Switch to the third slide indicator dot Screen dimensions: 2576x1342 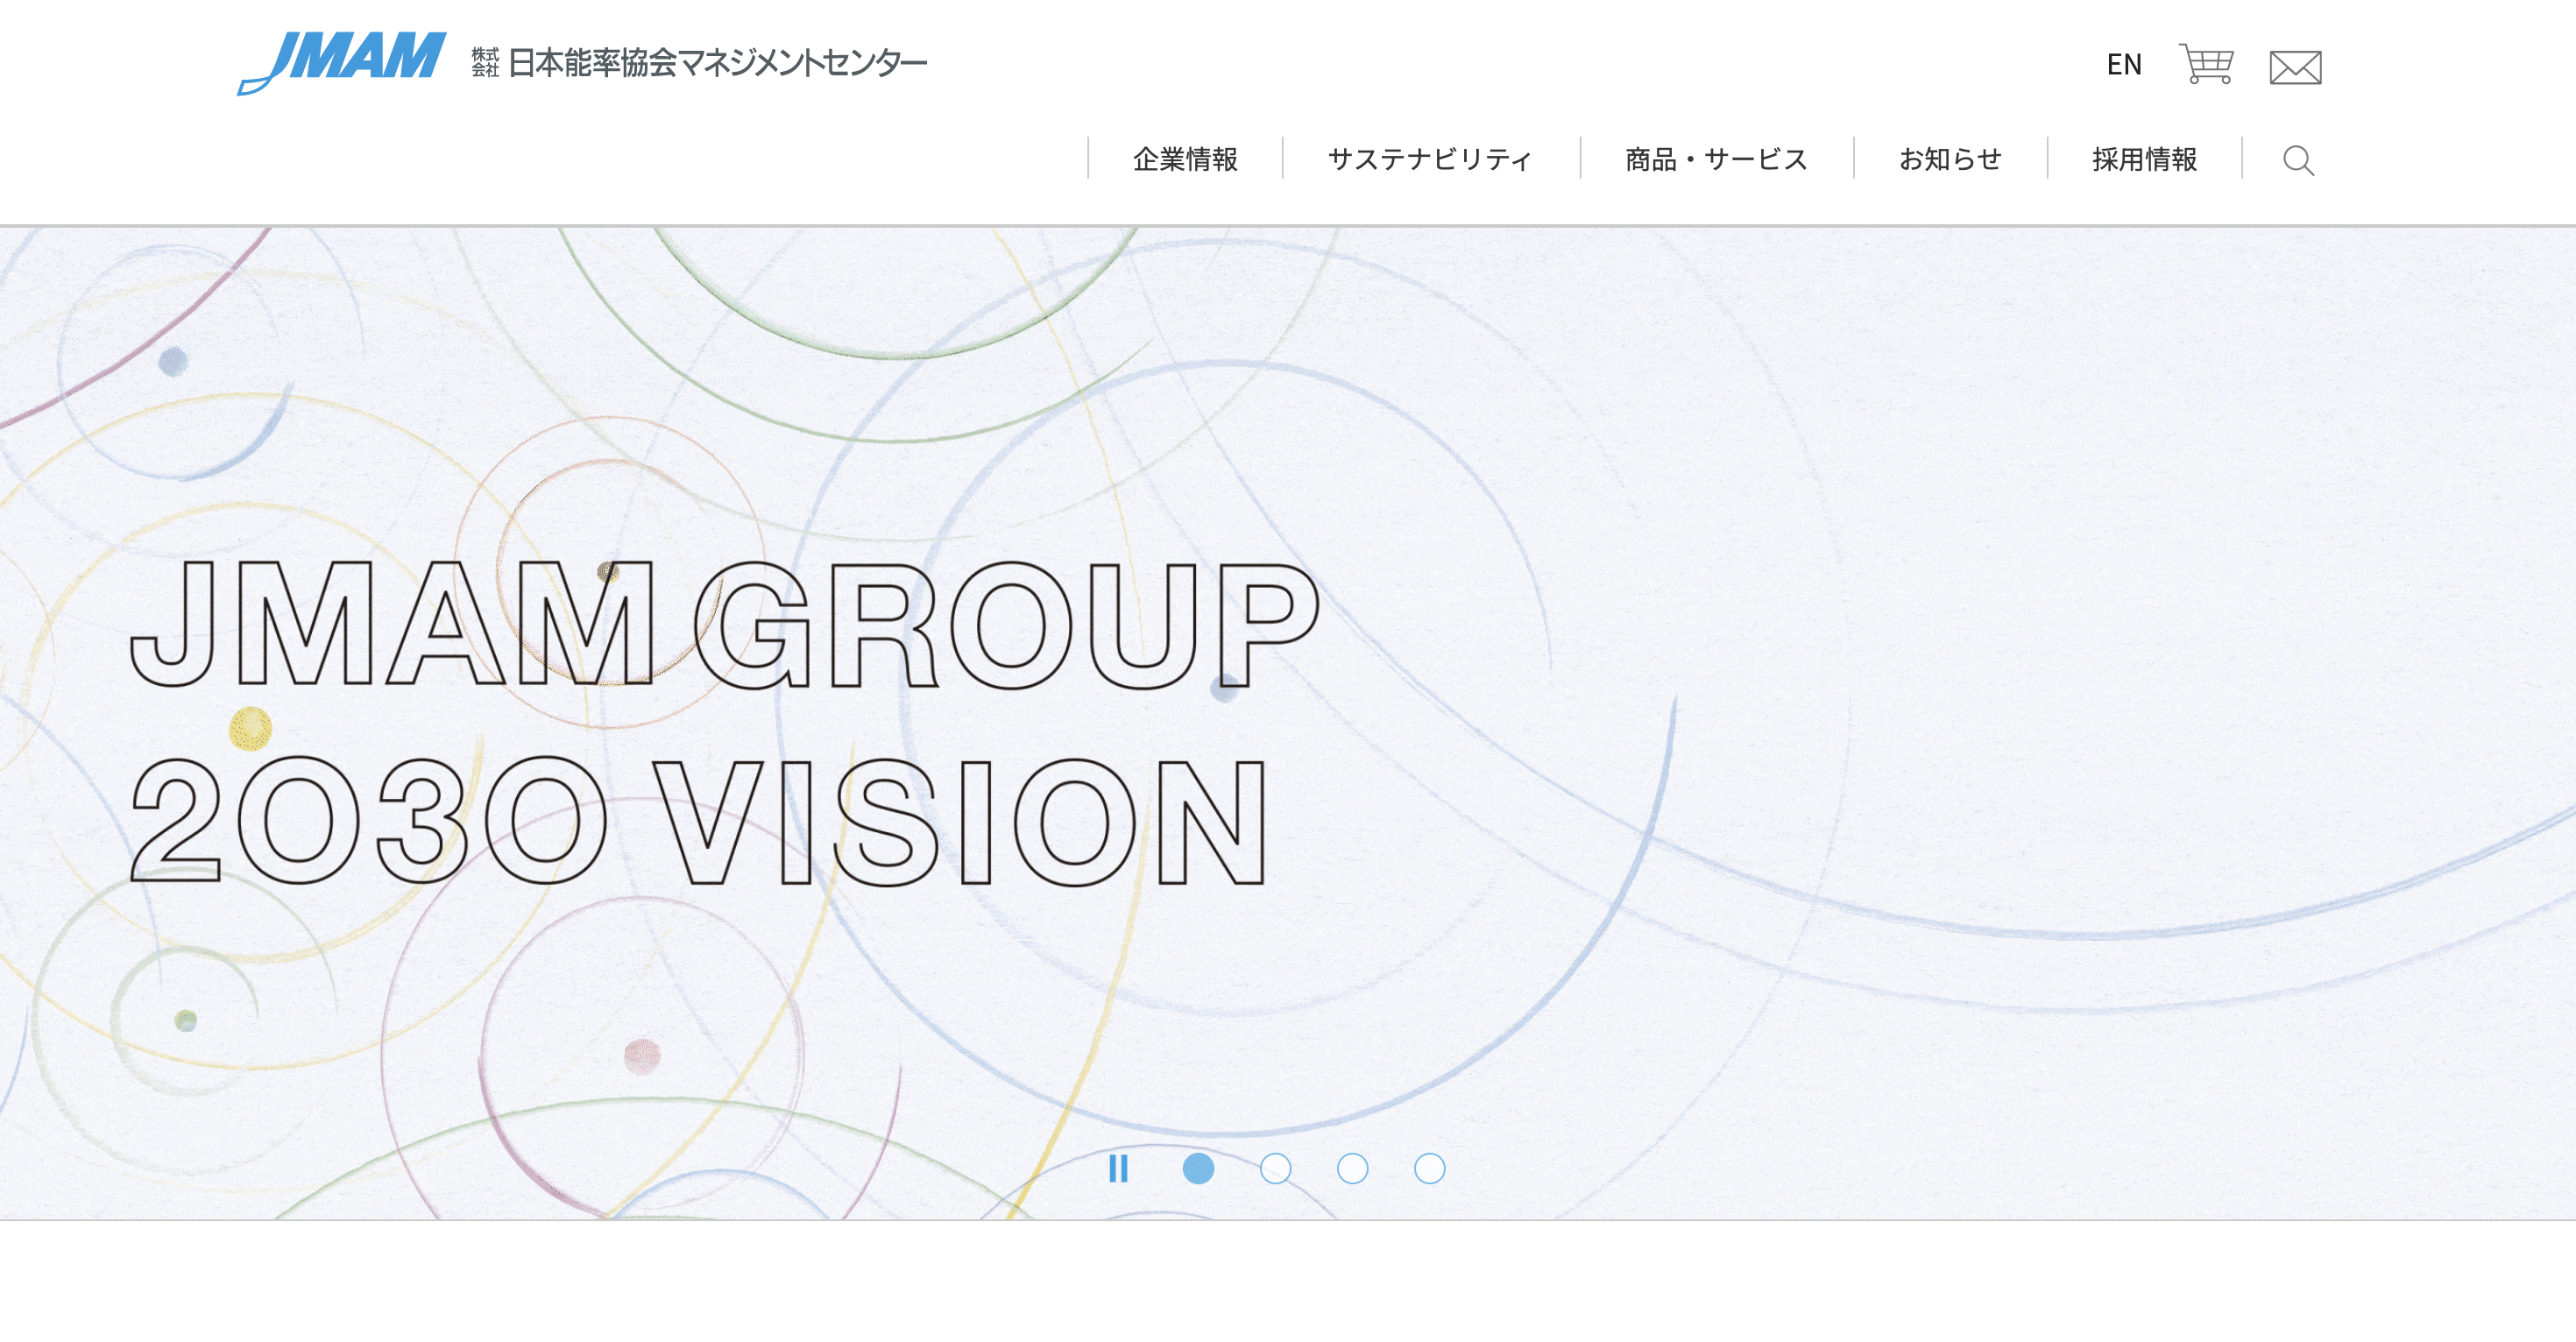coord(1352,1168)
